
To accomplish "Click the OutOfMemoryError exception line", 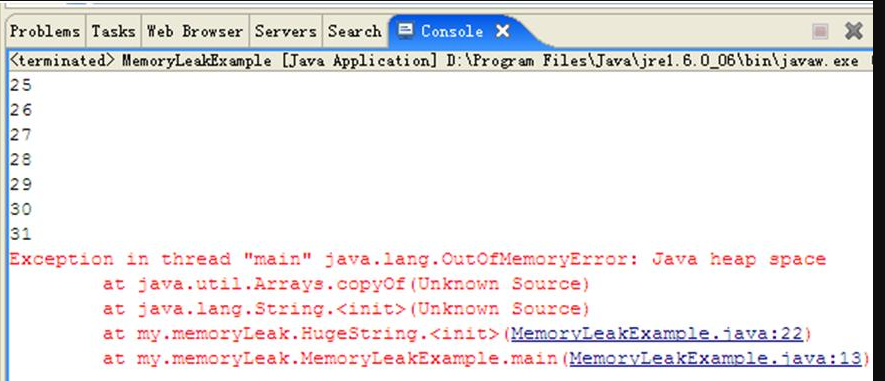I will click(418, 260).
